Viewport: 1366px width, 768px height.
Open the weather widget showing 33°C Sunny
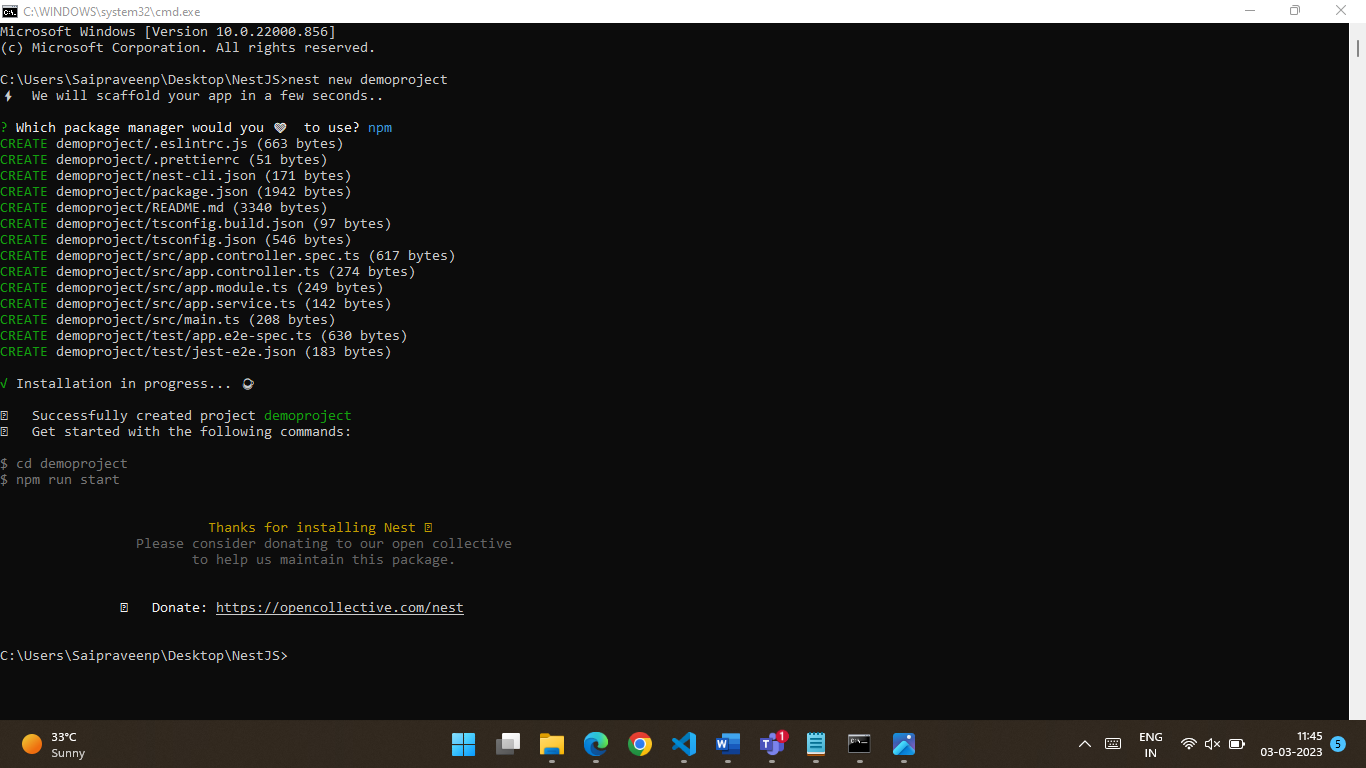55,744
